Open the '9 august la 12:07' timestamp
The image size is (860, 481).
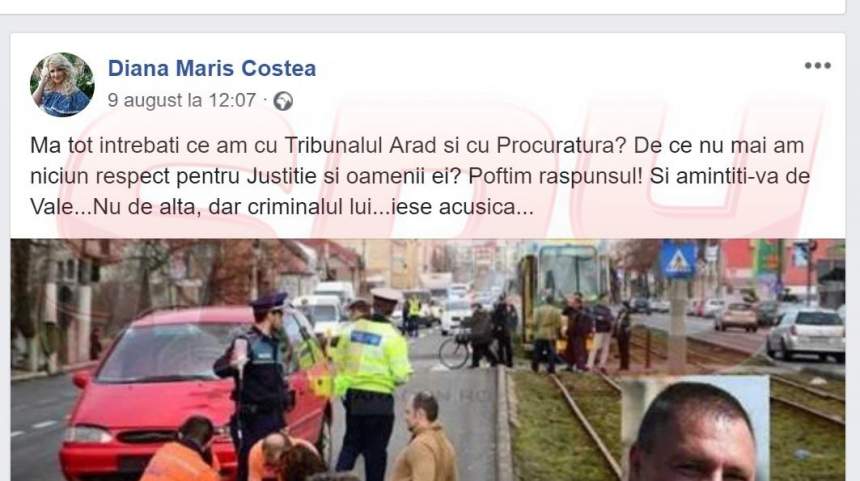(x=182, y=100)
